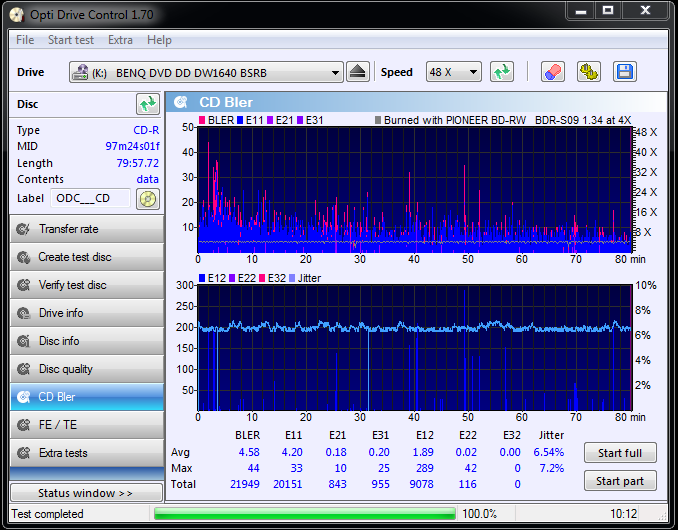This screenshot has height=530, width=678.
Task: Open Extra tests section
Action: [87, 453]
